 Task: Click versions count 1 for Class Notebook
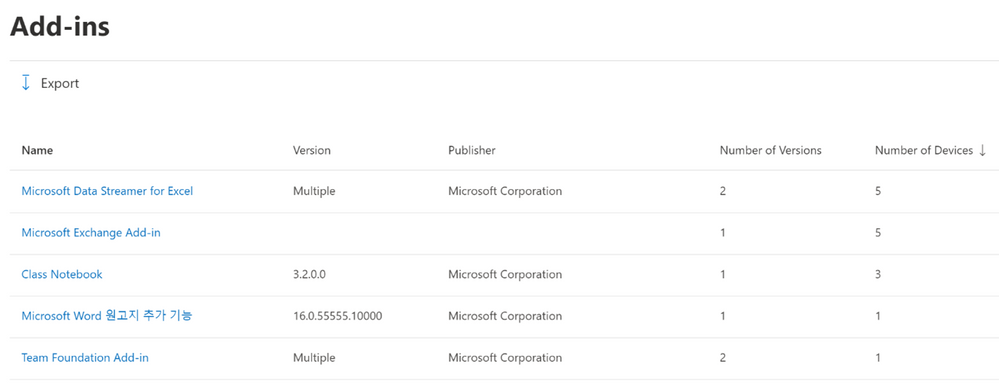click(x=722, y=274)
